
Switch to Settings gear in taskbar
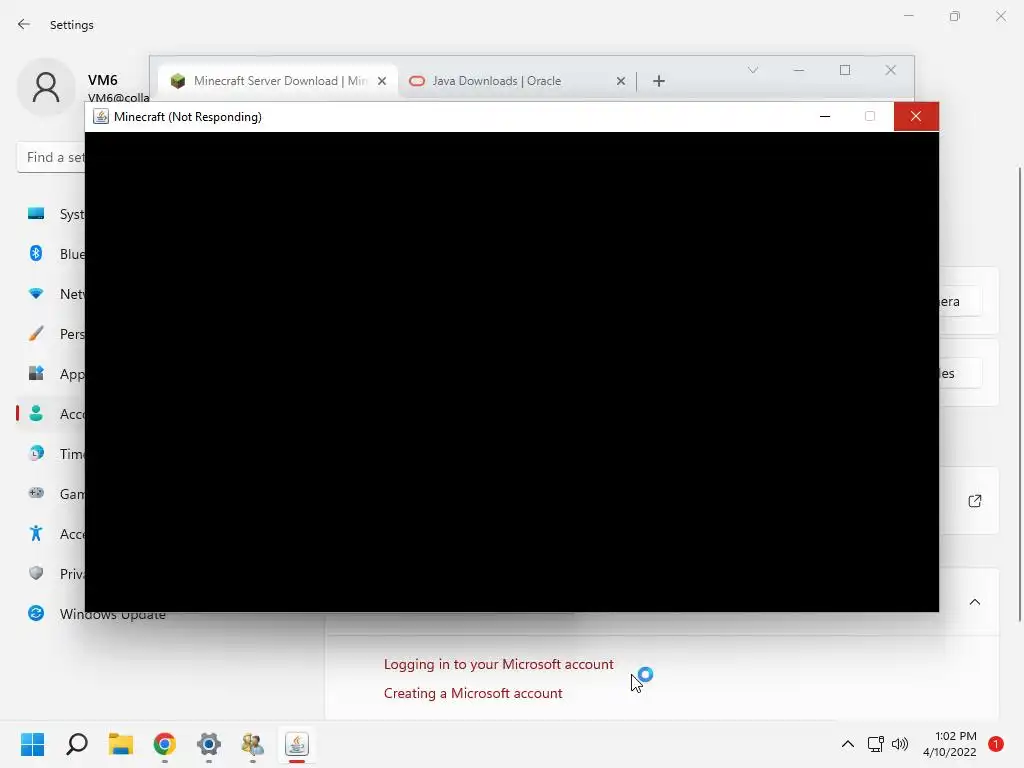(209, 744)
